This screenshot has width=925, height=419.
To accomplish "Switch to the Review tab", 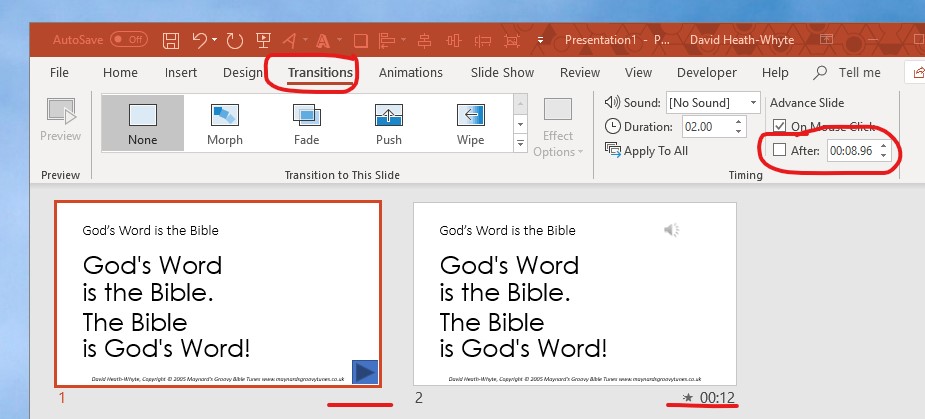I will (580, 73).
